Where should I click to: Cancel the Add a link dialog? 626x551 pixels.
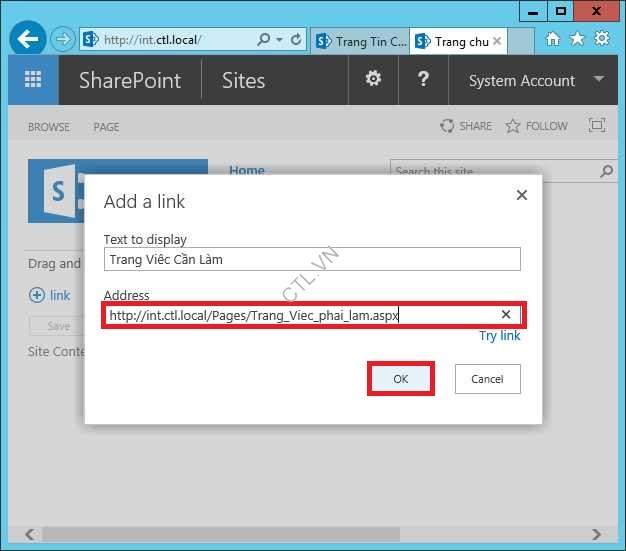[487, 379]
